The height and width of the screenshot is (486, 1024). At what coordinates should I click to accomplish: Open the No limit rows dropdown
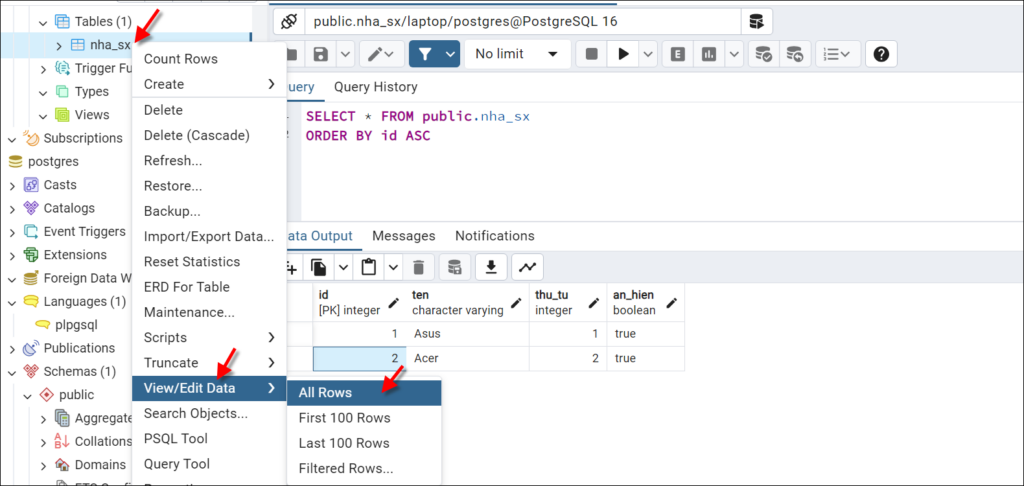pos(517,54)
